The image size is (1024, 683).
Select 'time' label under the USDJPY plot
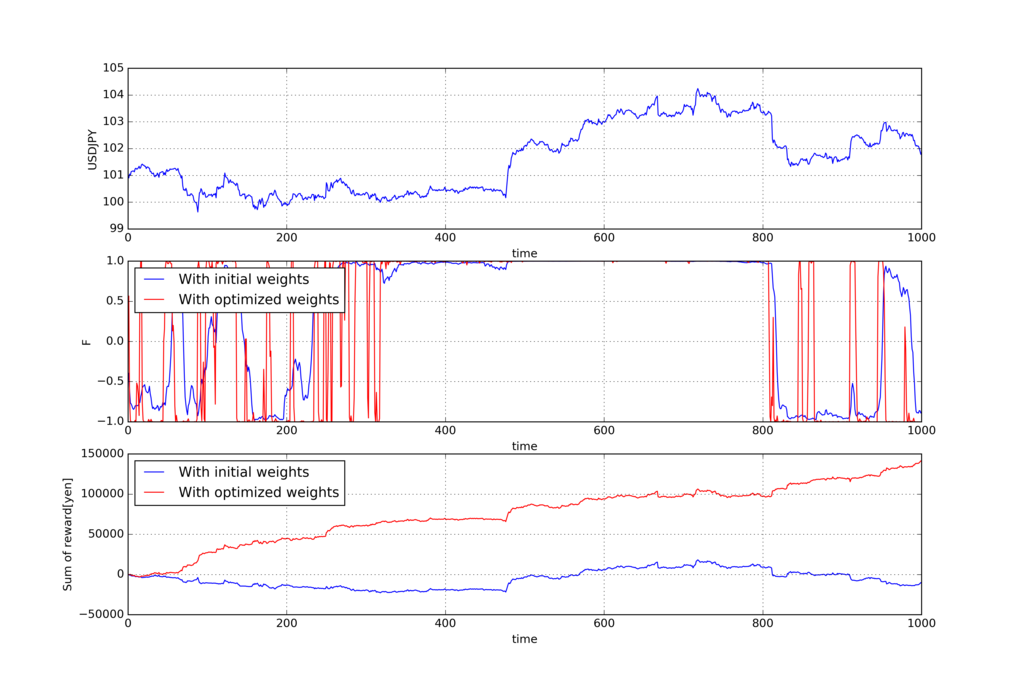pos(524,253)
